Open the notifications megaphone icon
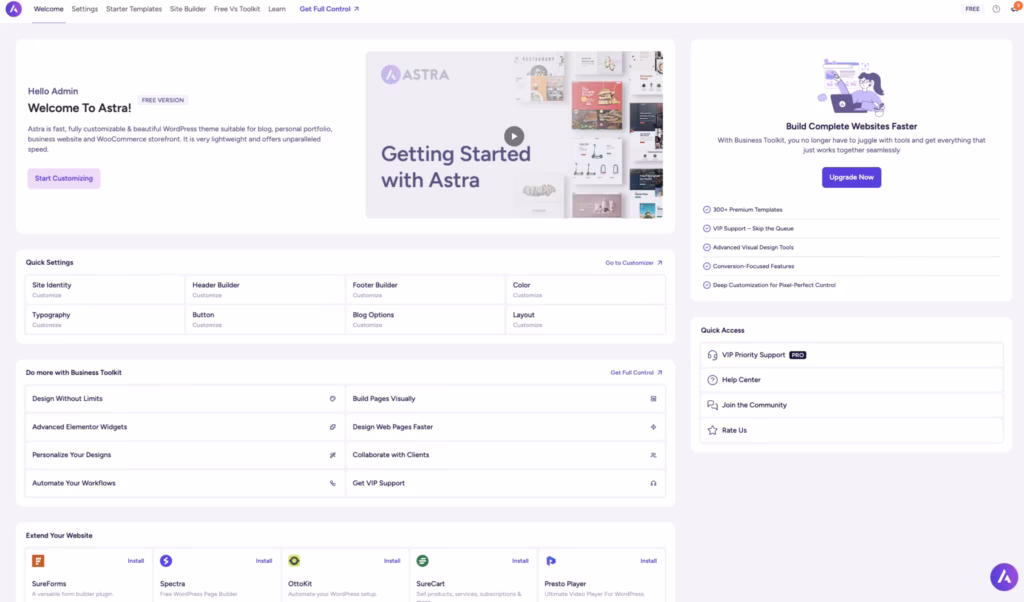1024x602 pixels. pyautogui.click(x=1016, y=8)
